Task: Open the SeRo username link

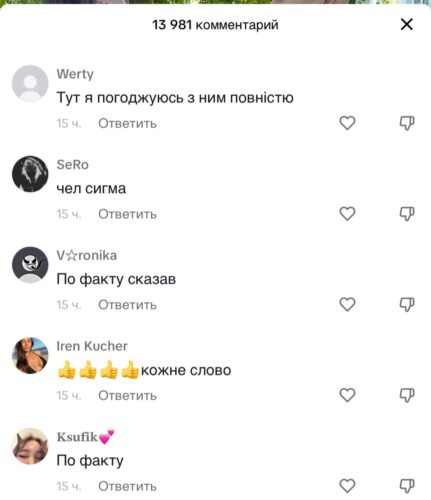Action: 72,165
